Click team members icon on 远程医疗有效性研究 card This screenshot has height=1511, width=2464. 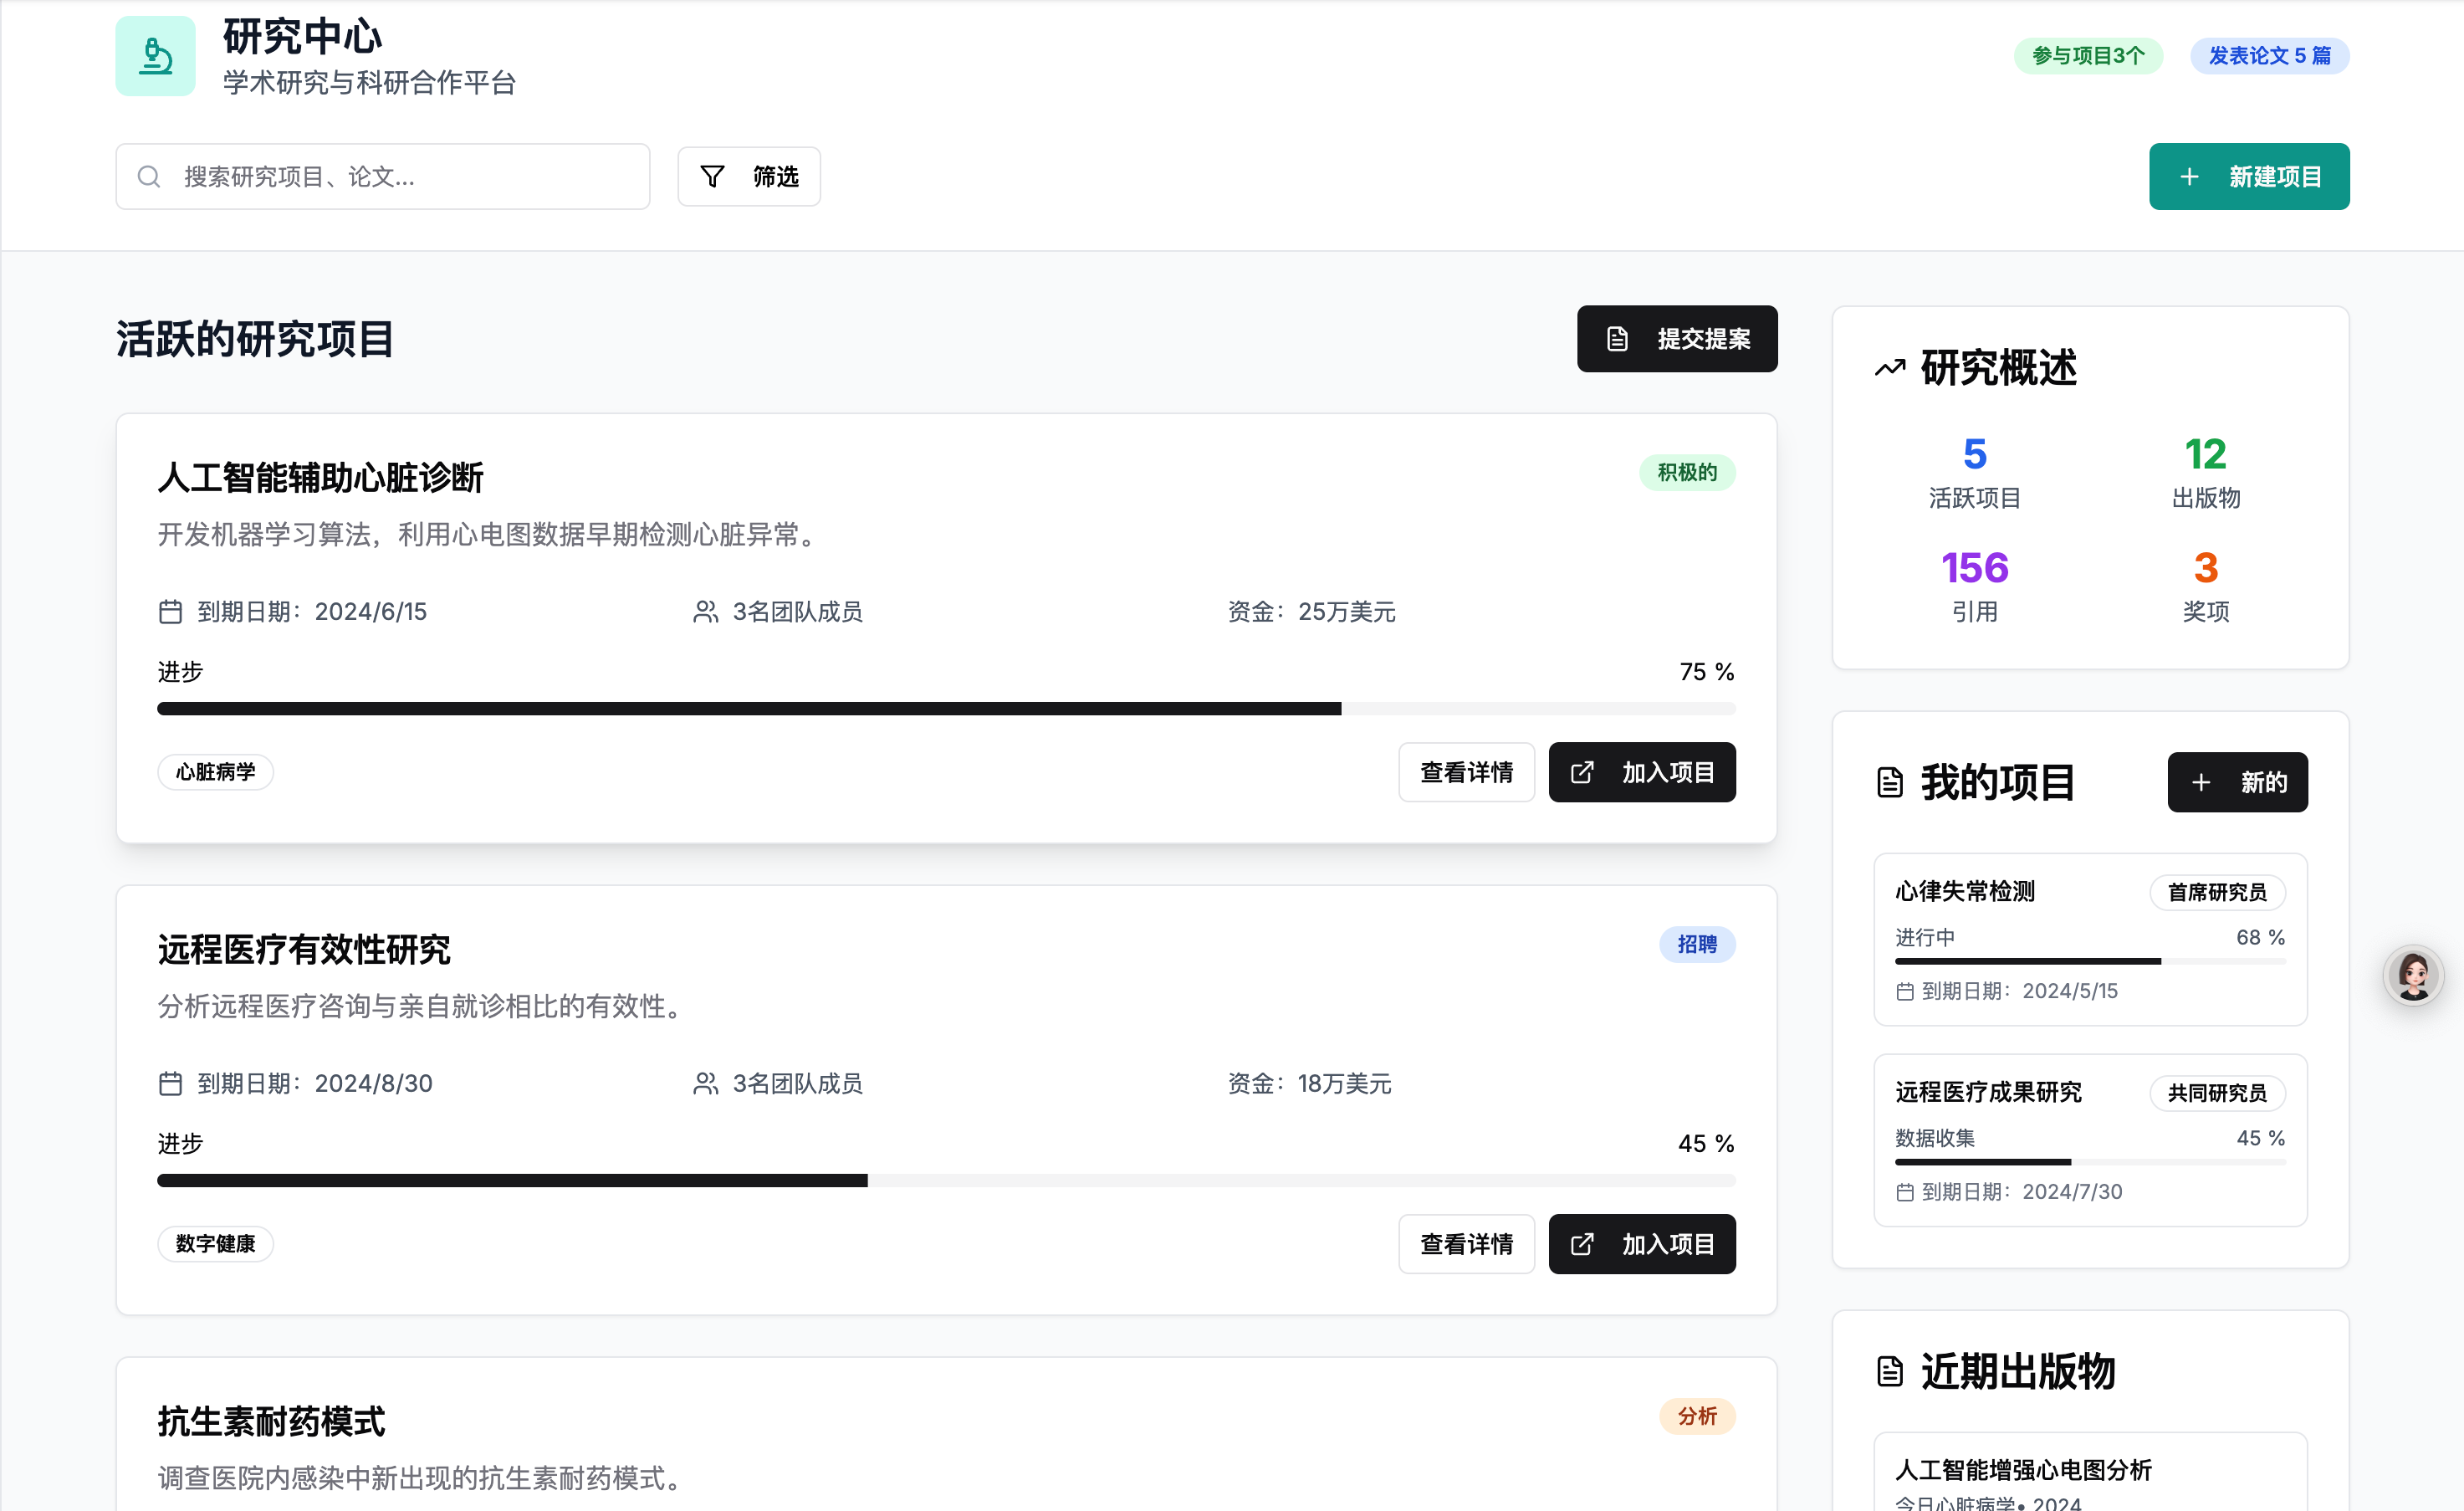pyautogui.click(x=705, y=1083)
